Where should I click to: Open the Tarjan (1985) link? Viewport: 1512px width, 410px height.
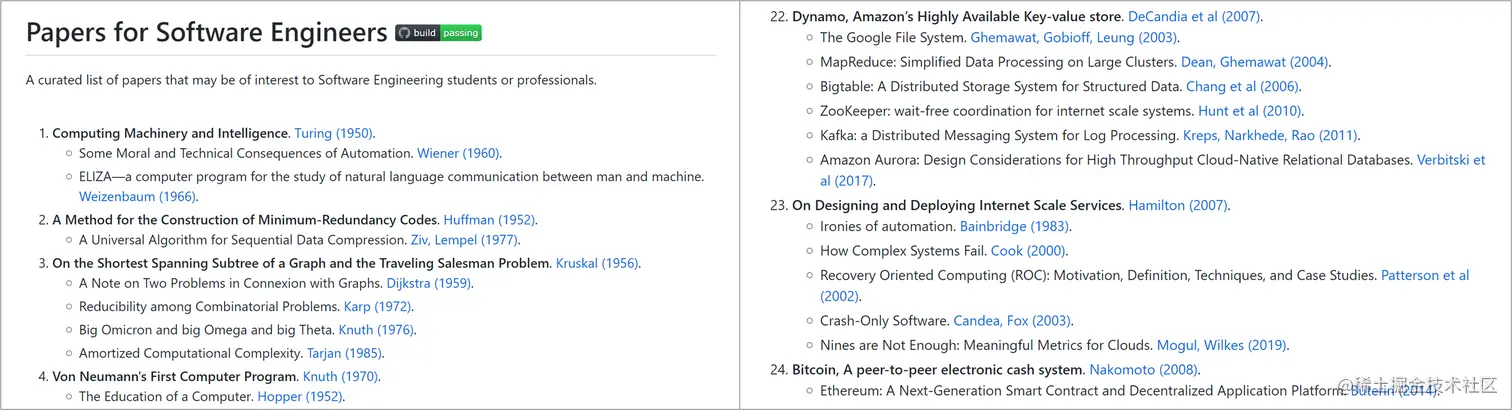tap(344, 353)
